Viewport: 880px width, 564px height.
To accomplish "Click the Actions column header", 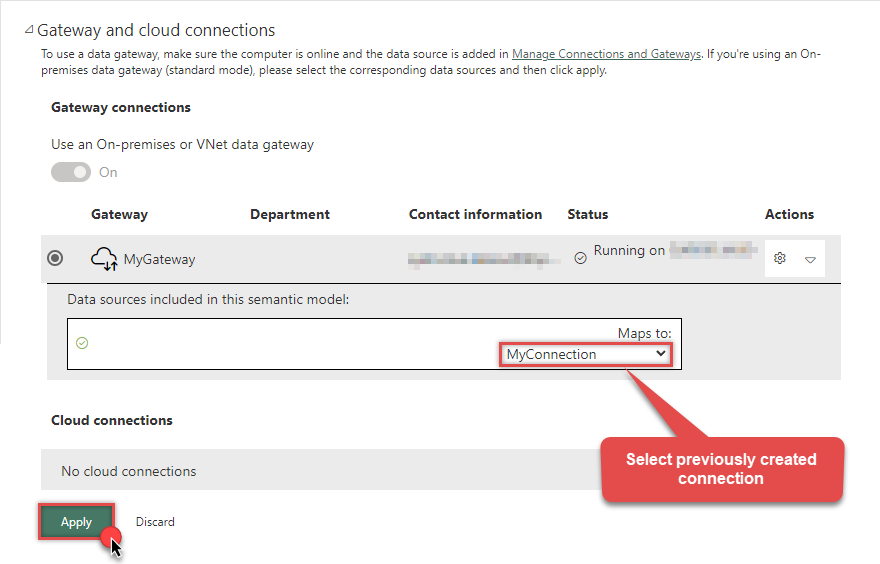I will [789, 214].
